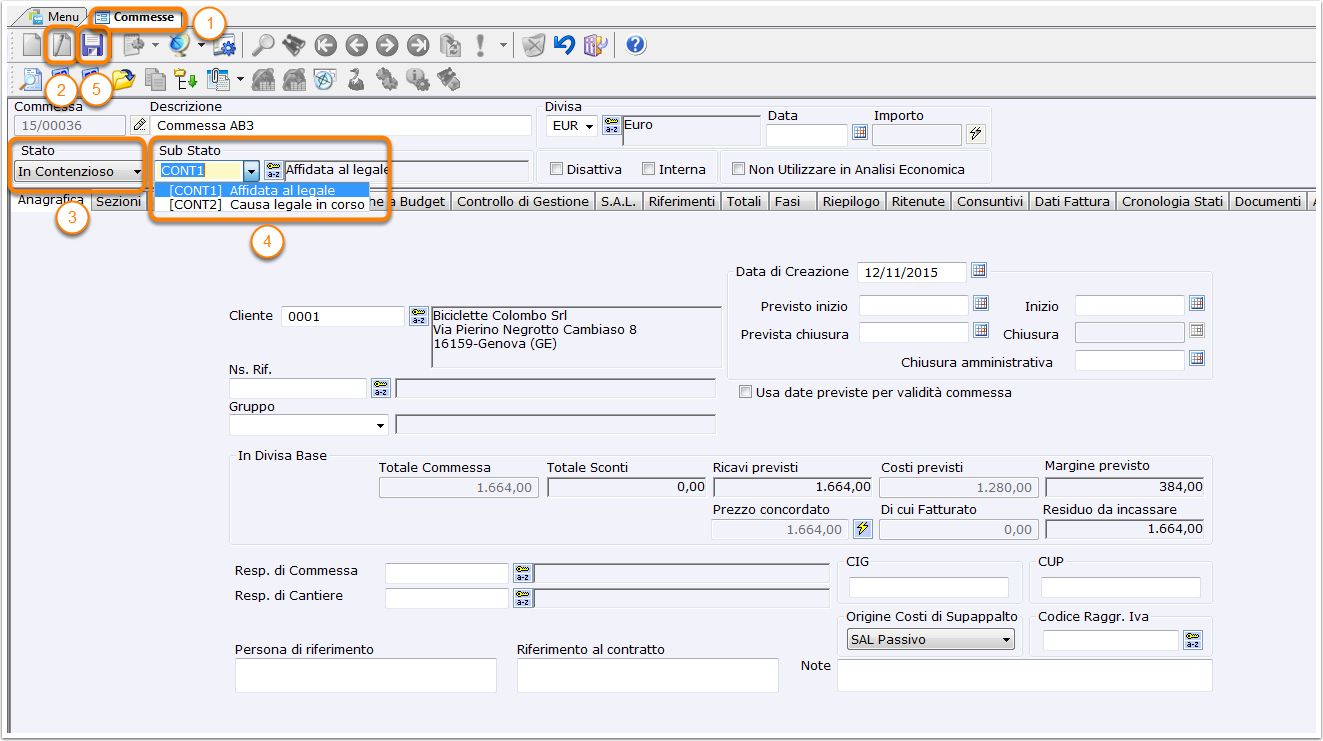Click the Edit record pencil icon

(x=62, y=45)
